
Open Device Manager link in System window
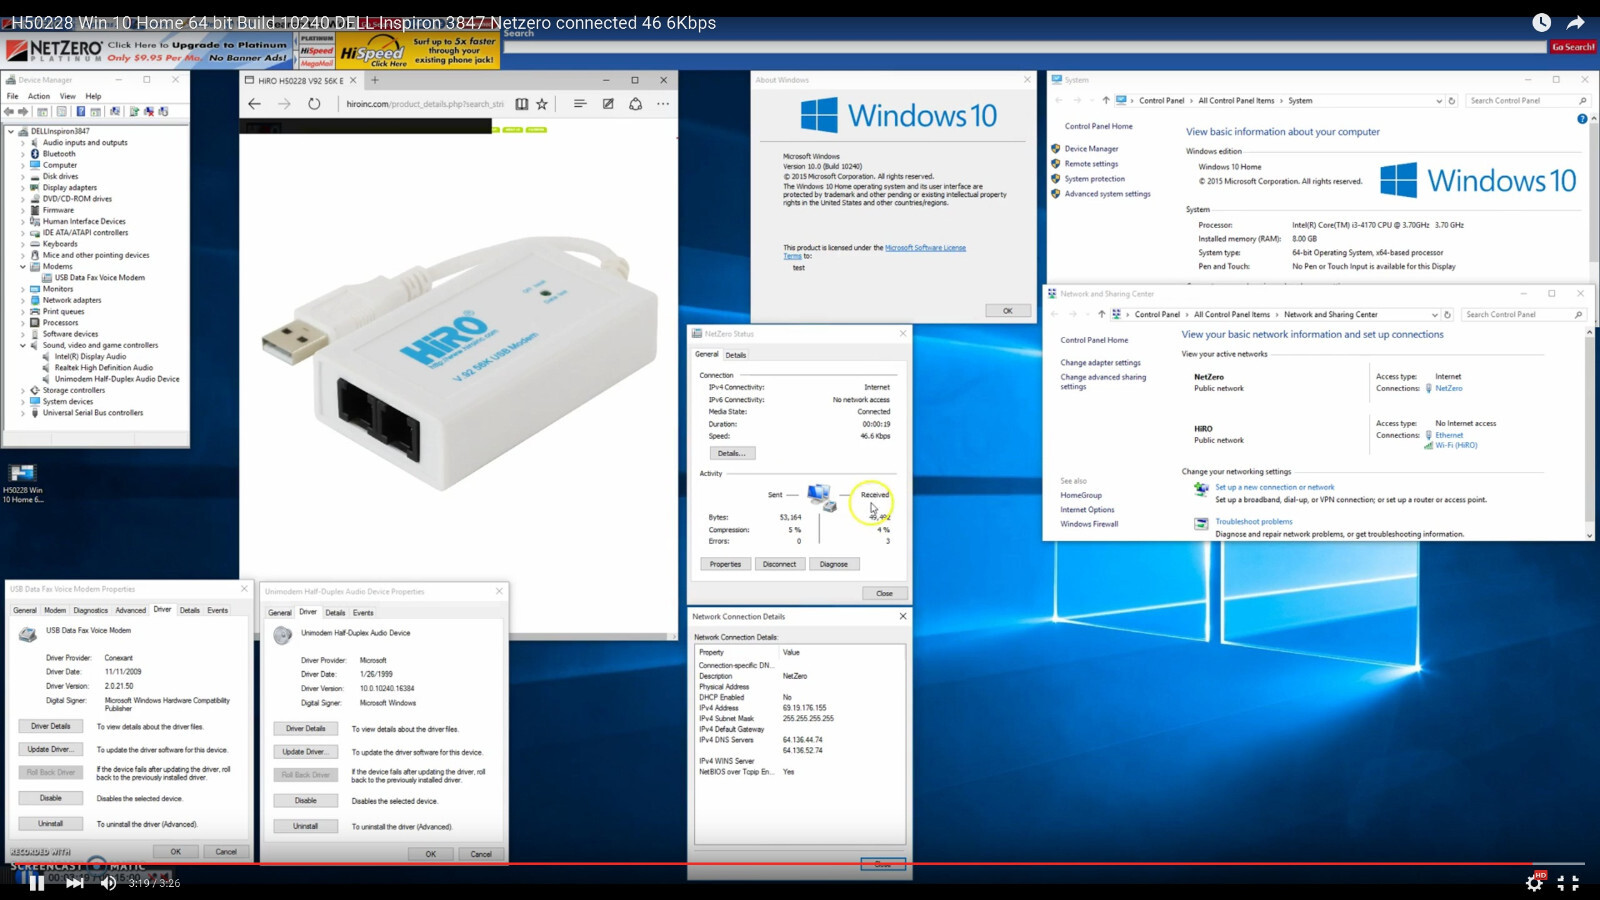click(x=1091, y=148)
